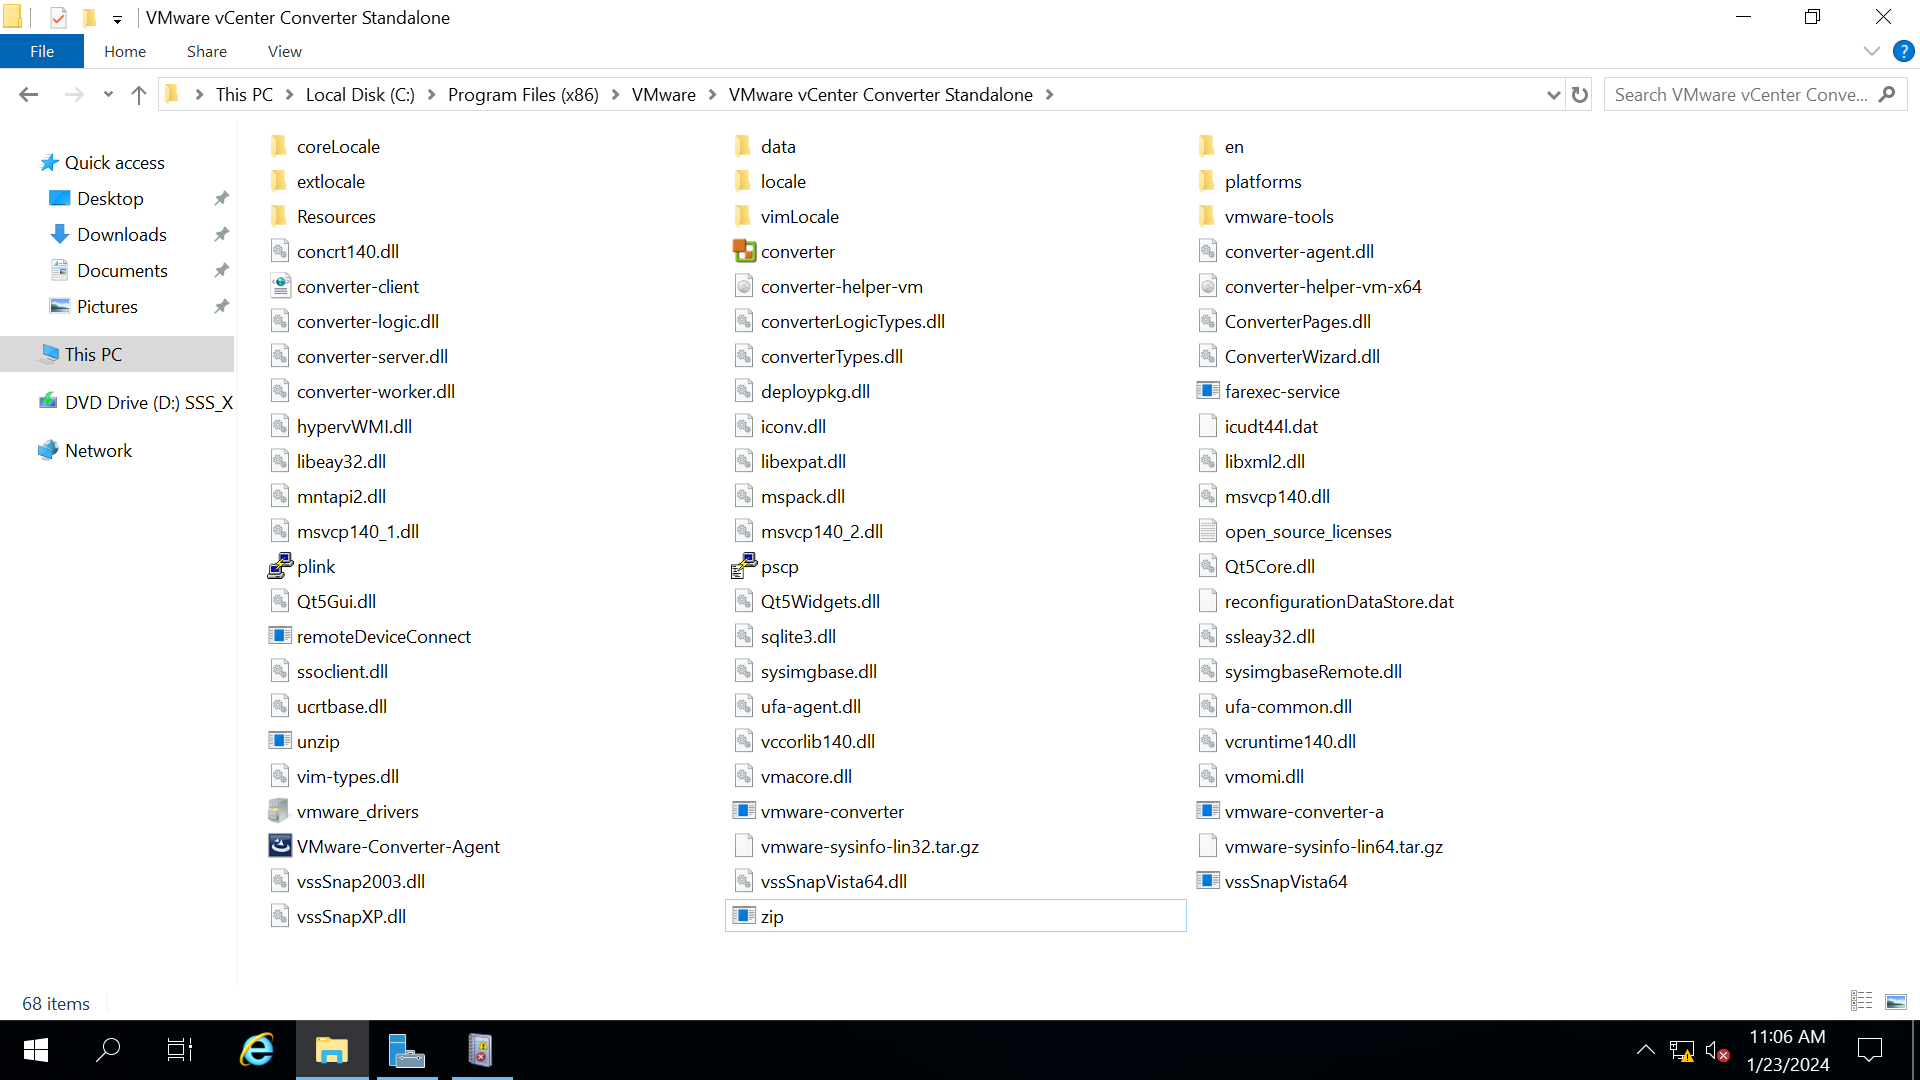Go up one folder level arrow
The height and width of the screenshot is (1080, 1920).
139,95
